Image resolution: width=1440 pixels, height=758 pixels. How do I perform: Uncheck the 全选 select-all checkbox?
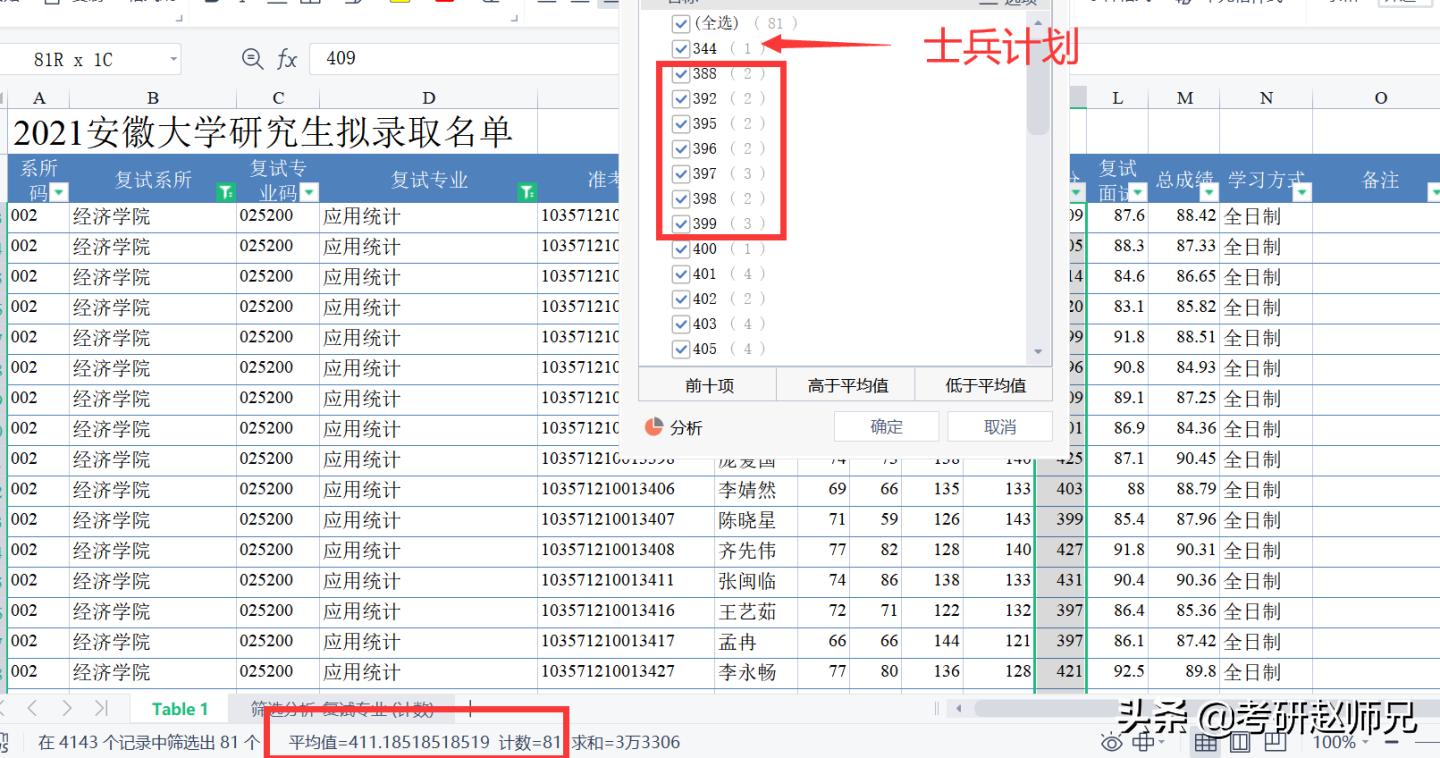682,22
